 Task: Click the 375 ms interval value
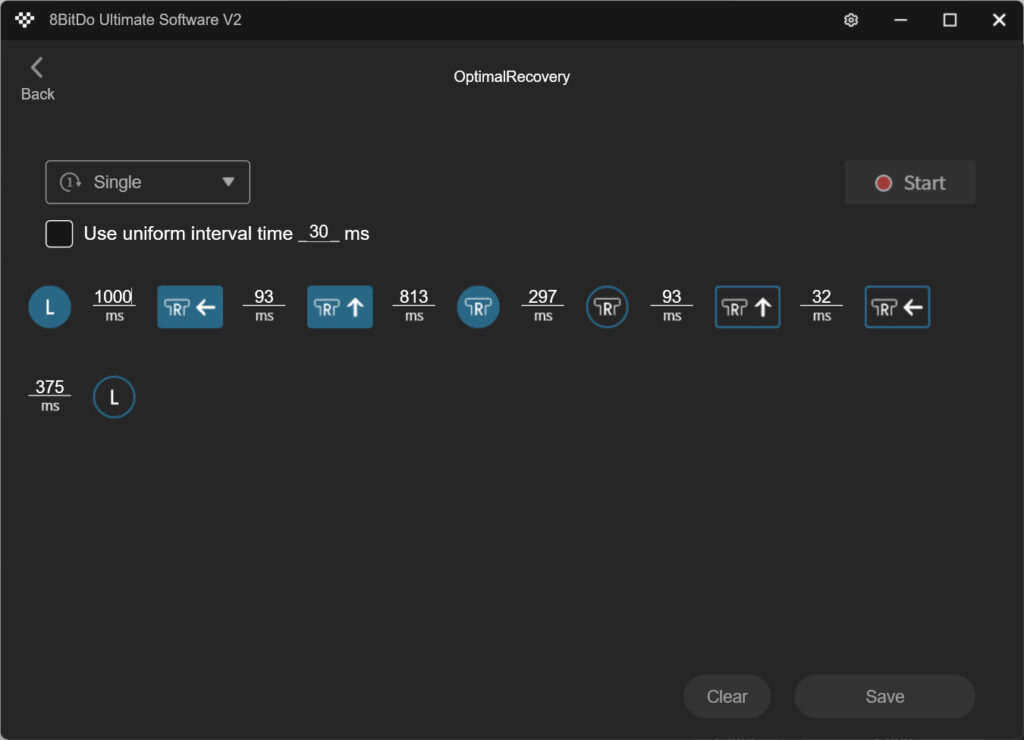click(x=50, y=387)
